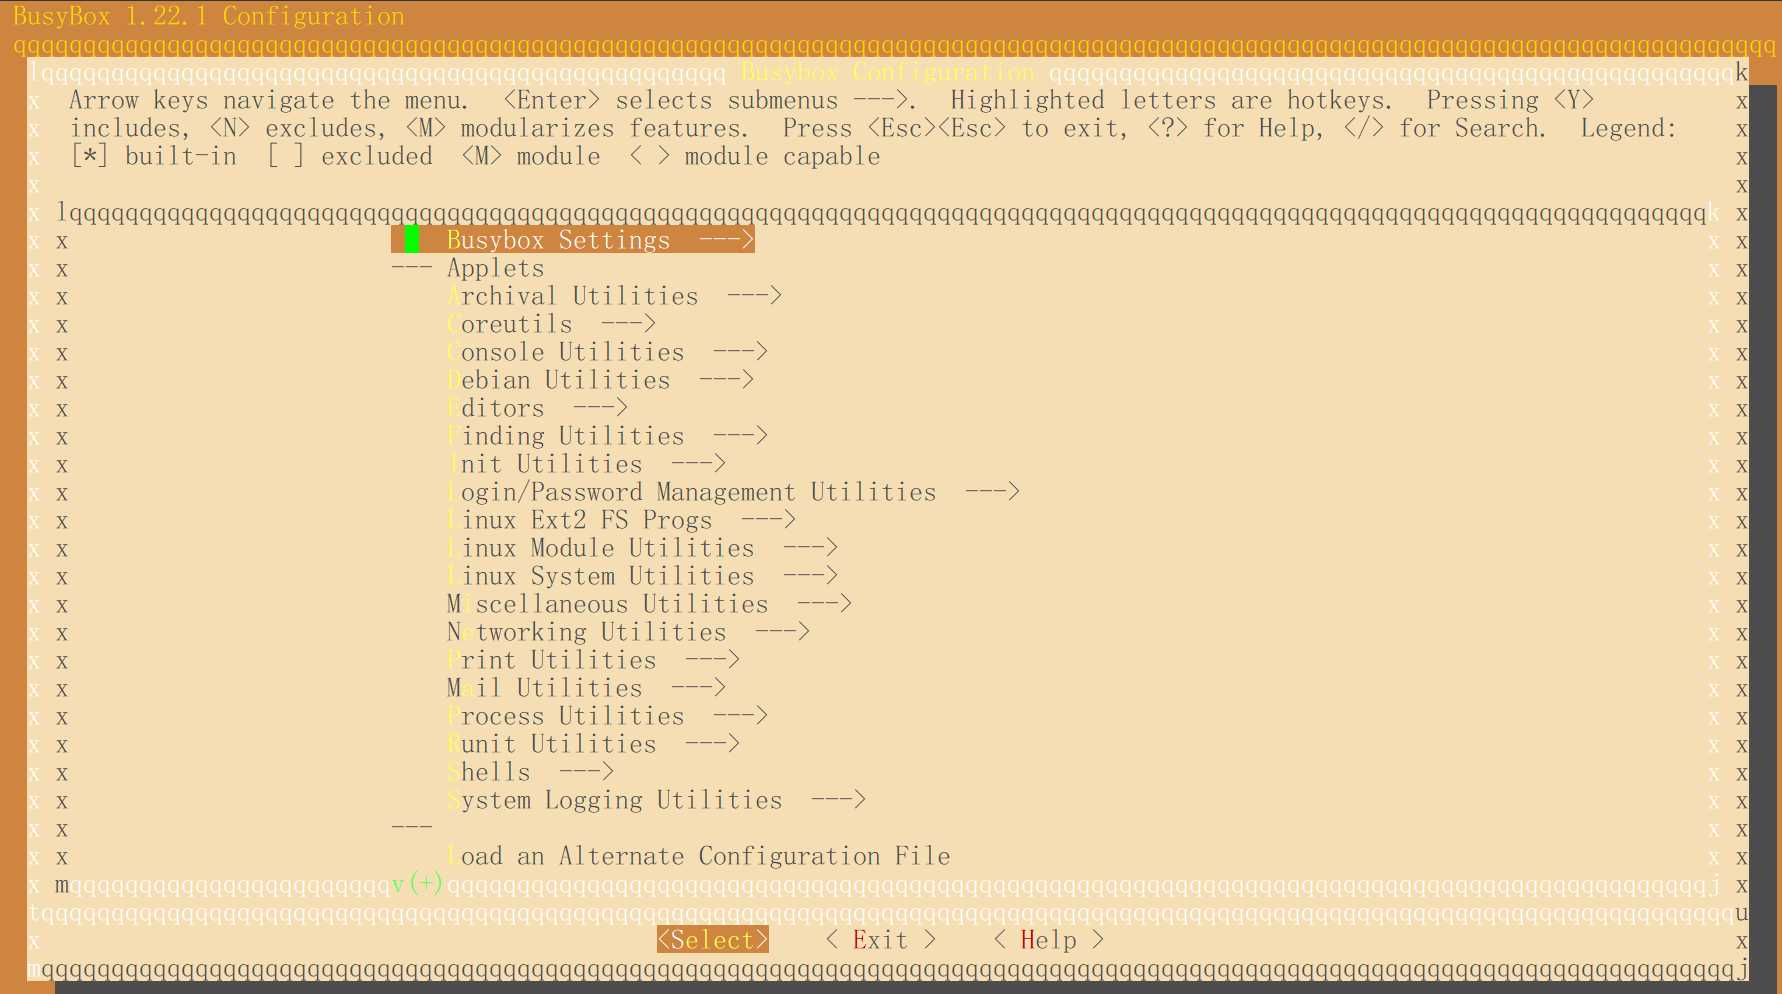The width and height of the screenshot is (1782, 994).
Task: Open Process Utilities submenu
Action: pyautogui.click(x=607, y=716)
